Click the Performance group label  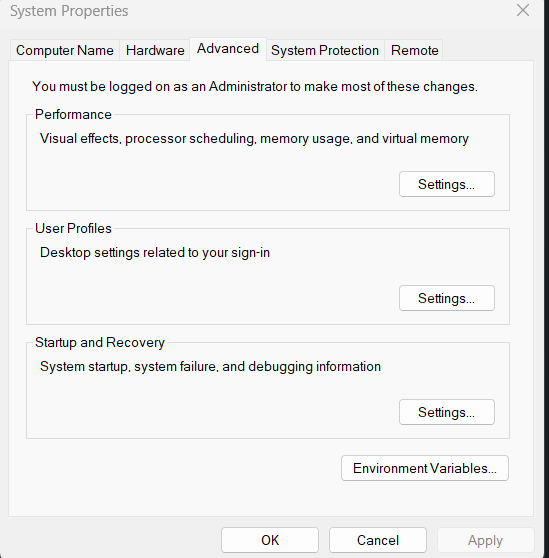point(73,115)
